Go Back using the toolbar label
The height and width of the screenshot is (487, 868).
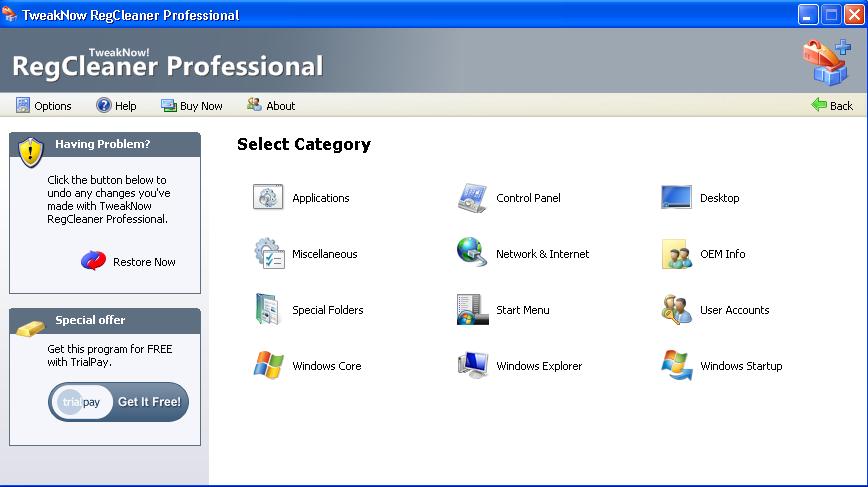[x=841, y=106]
